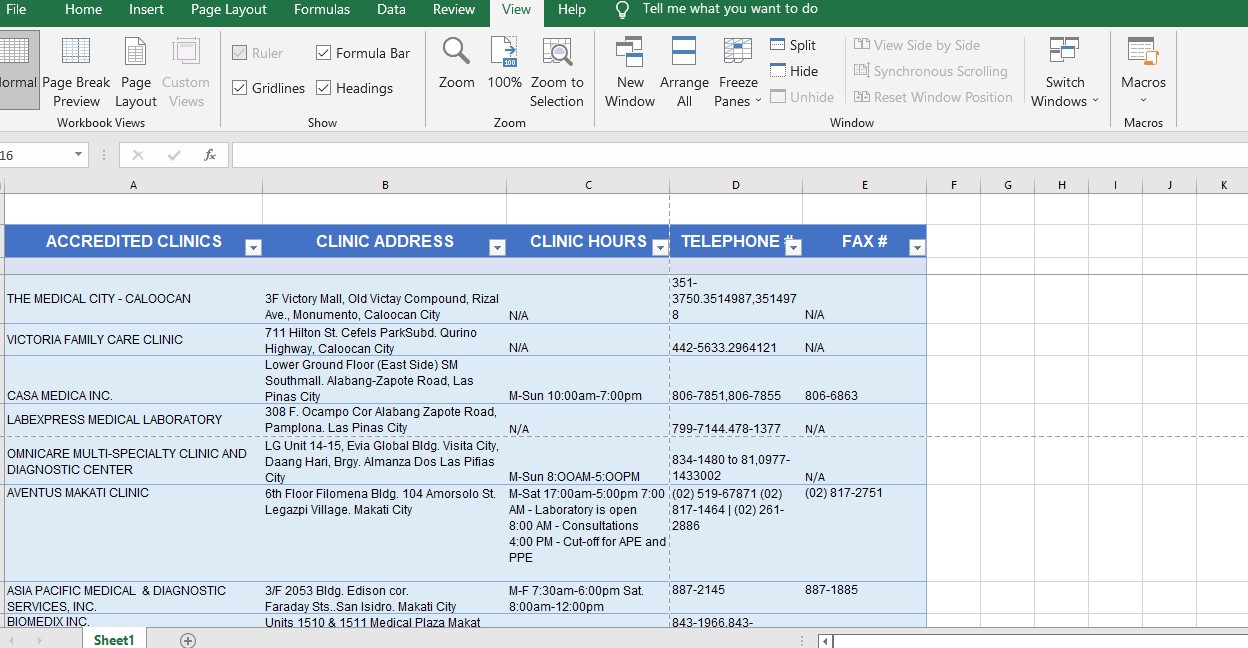This screenshot has height=648, width=1248.
Task: Open Switch Windows menu
Action: pos(1065,71)
